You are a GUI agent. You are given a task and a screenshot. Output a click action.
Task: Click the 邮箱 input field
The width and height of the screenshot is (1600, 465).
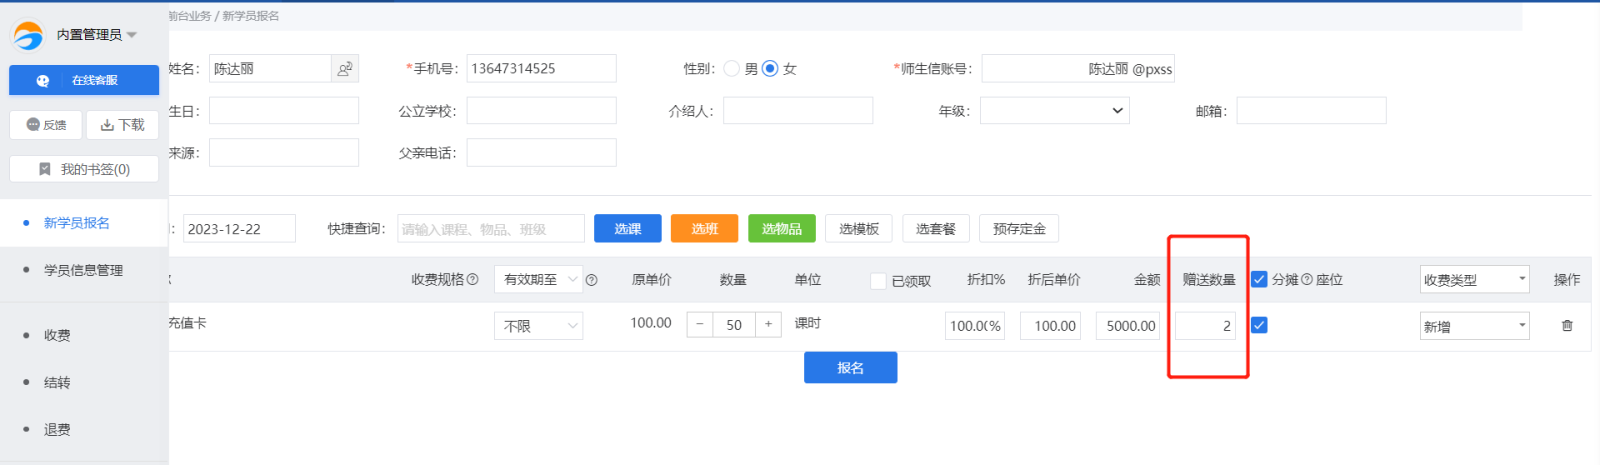(1312, 111)
